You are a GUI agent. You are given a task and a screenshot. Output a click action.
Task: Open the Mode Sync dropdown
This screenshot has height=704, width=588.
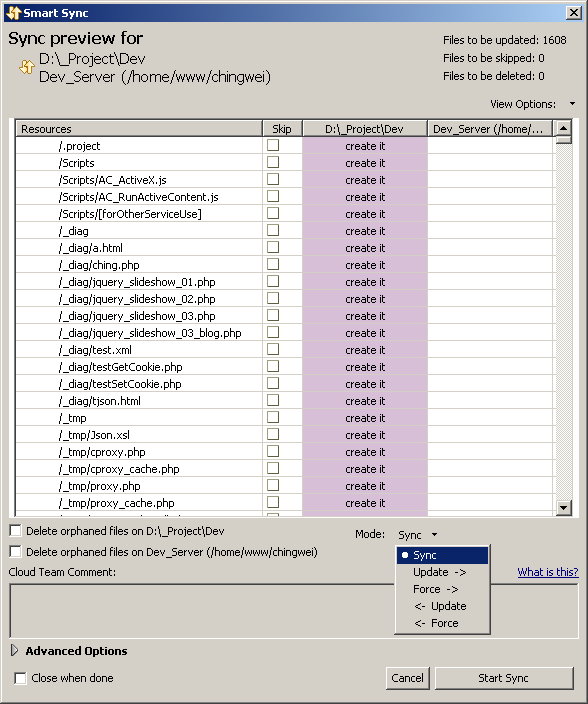[x=417, y=535]
